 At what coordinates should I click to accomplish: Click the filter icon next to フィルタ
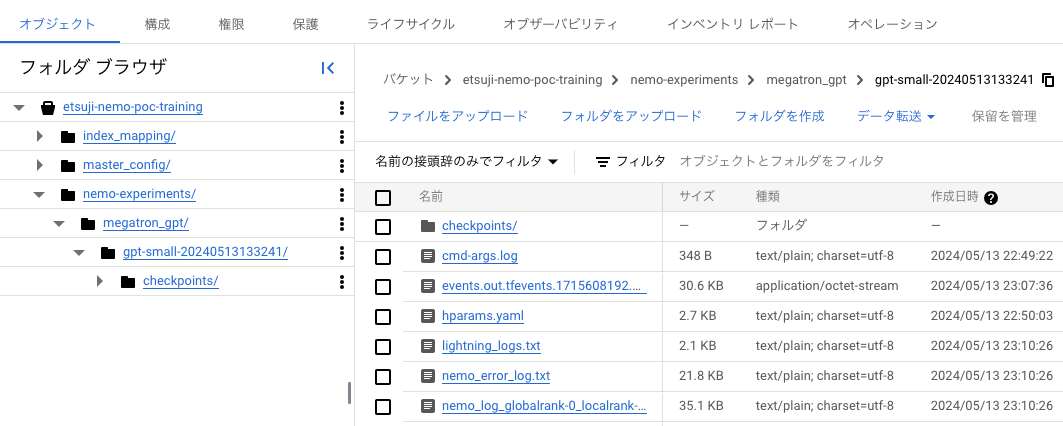(x=602, y=161)
